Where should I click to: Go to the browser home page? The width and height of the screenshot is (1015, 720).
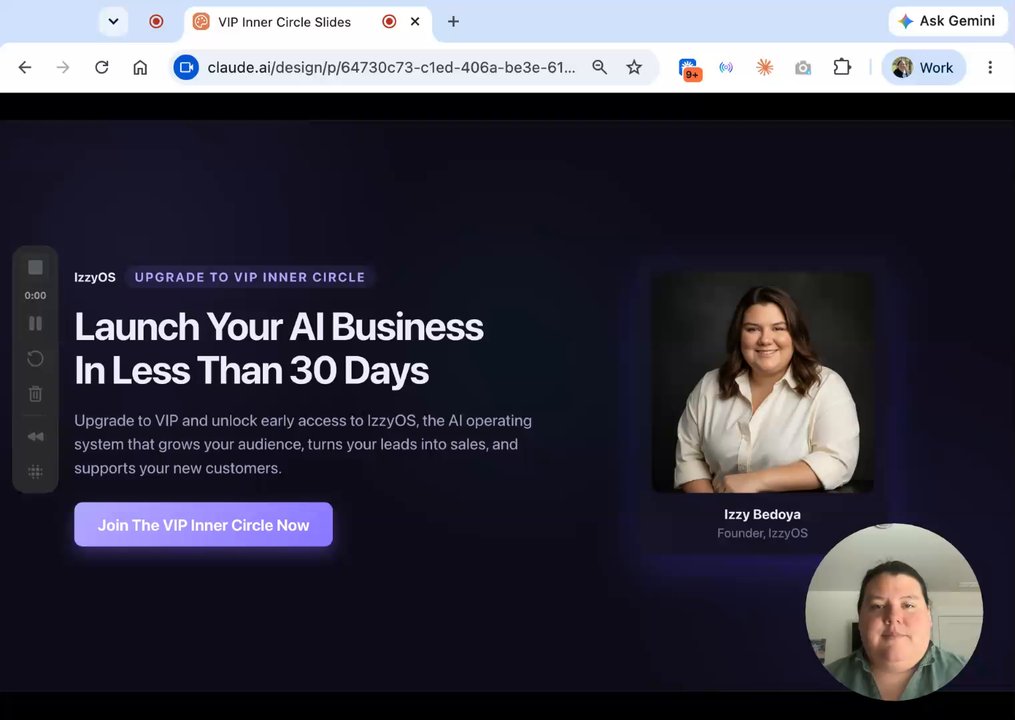point(140,67)
